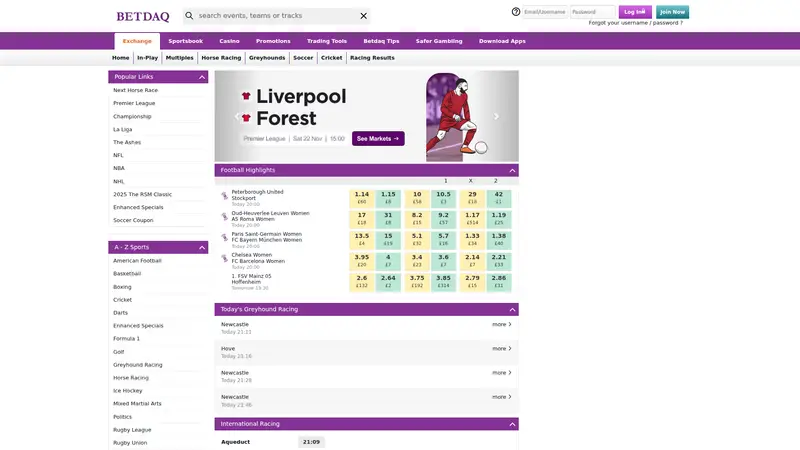Open the Download Apps tab
The height and width of the screenshot is (450, 800).
[x=502, y=41]
